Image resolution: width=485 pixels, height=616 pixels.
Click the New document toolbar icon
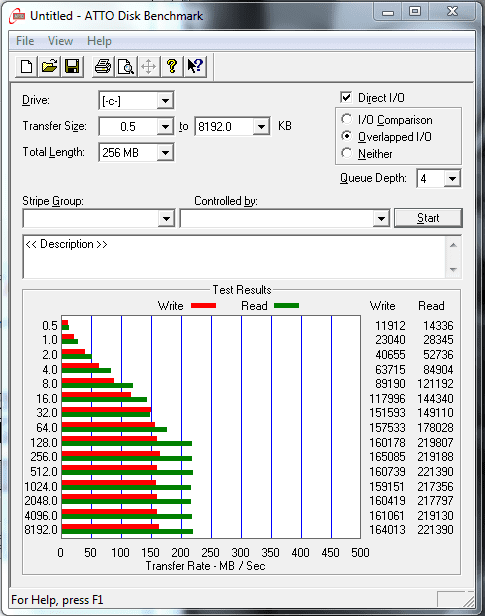coord(26,66)
